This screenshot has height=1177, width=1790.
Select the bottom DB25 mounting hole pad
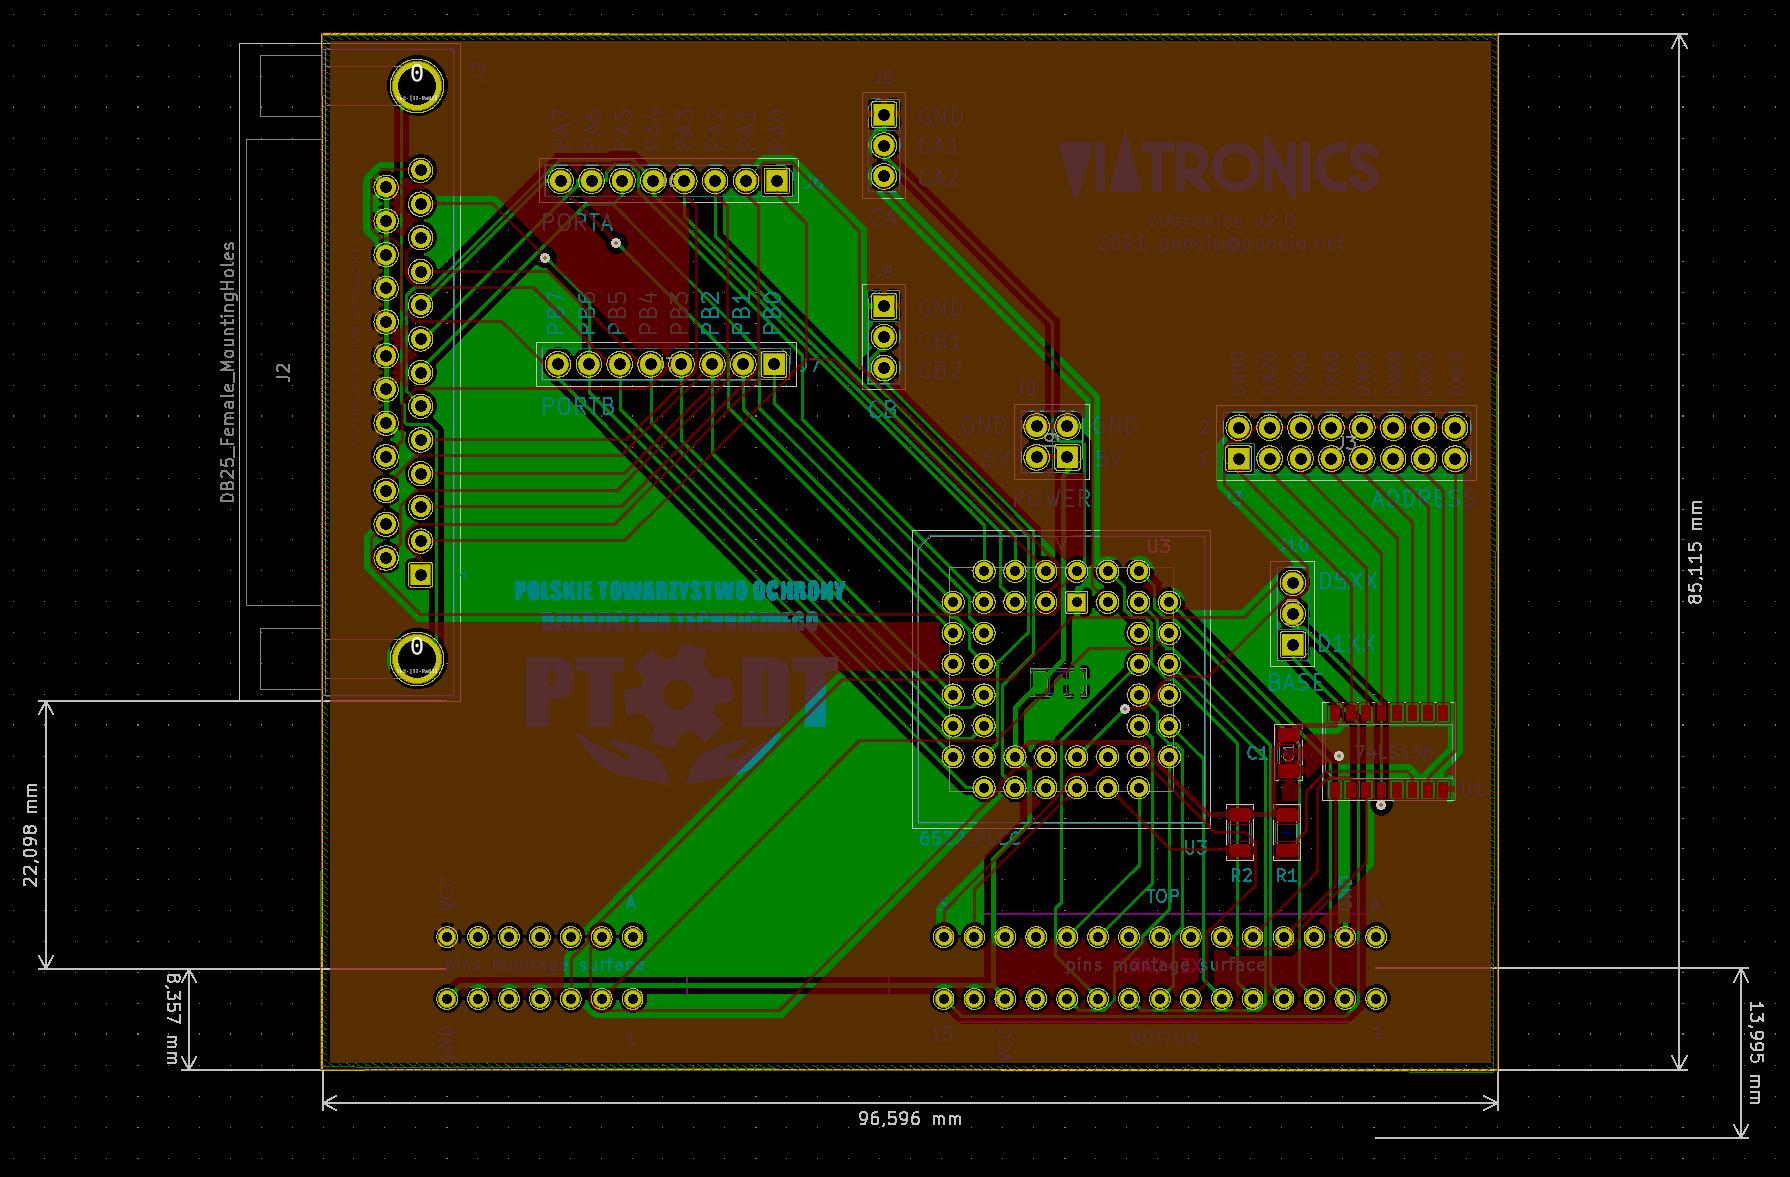tap(417, 658)
